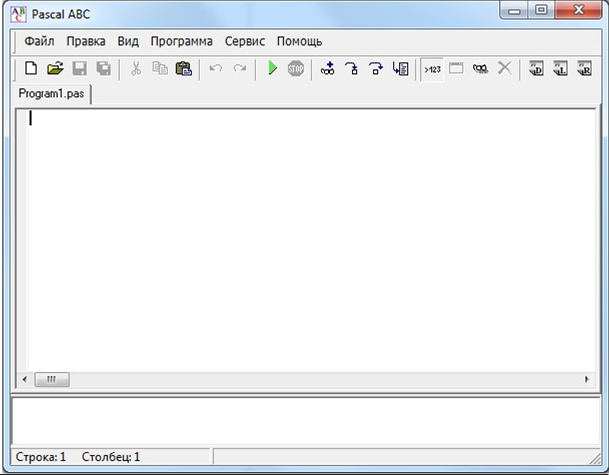Expand the Вид menu
The width and height of the screenshot is (609, 475).
pyautogui.click(x=128, y=42)
